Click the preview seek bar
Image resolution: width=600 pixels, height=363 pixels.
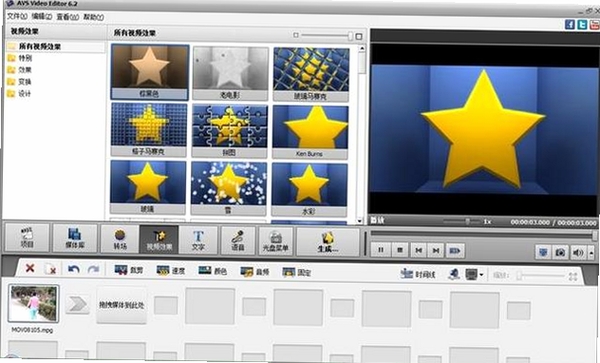tap(483, 234)
